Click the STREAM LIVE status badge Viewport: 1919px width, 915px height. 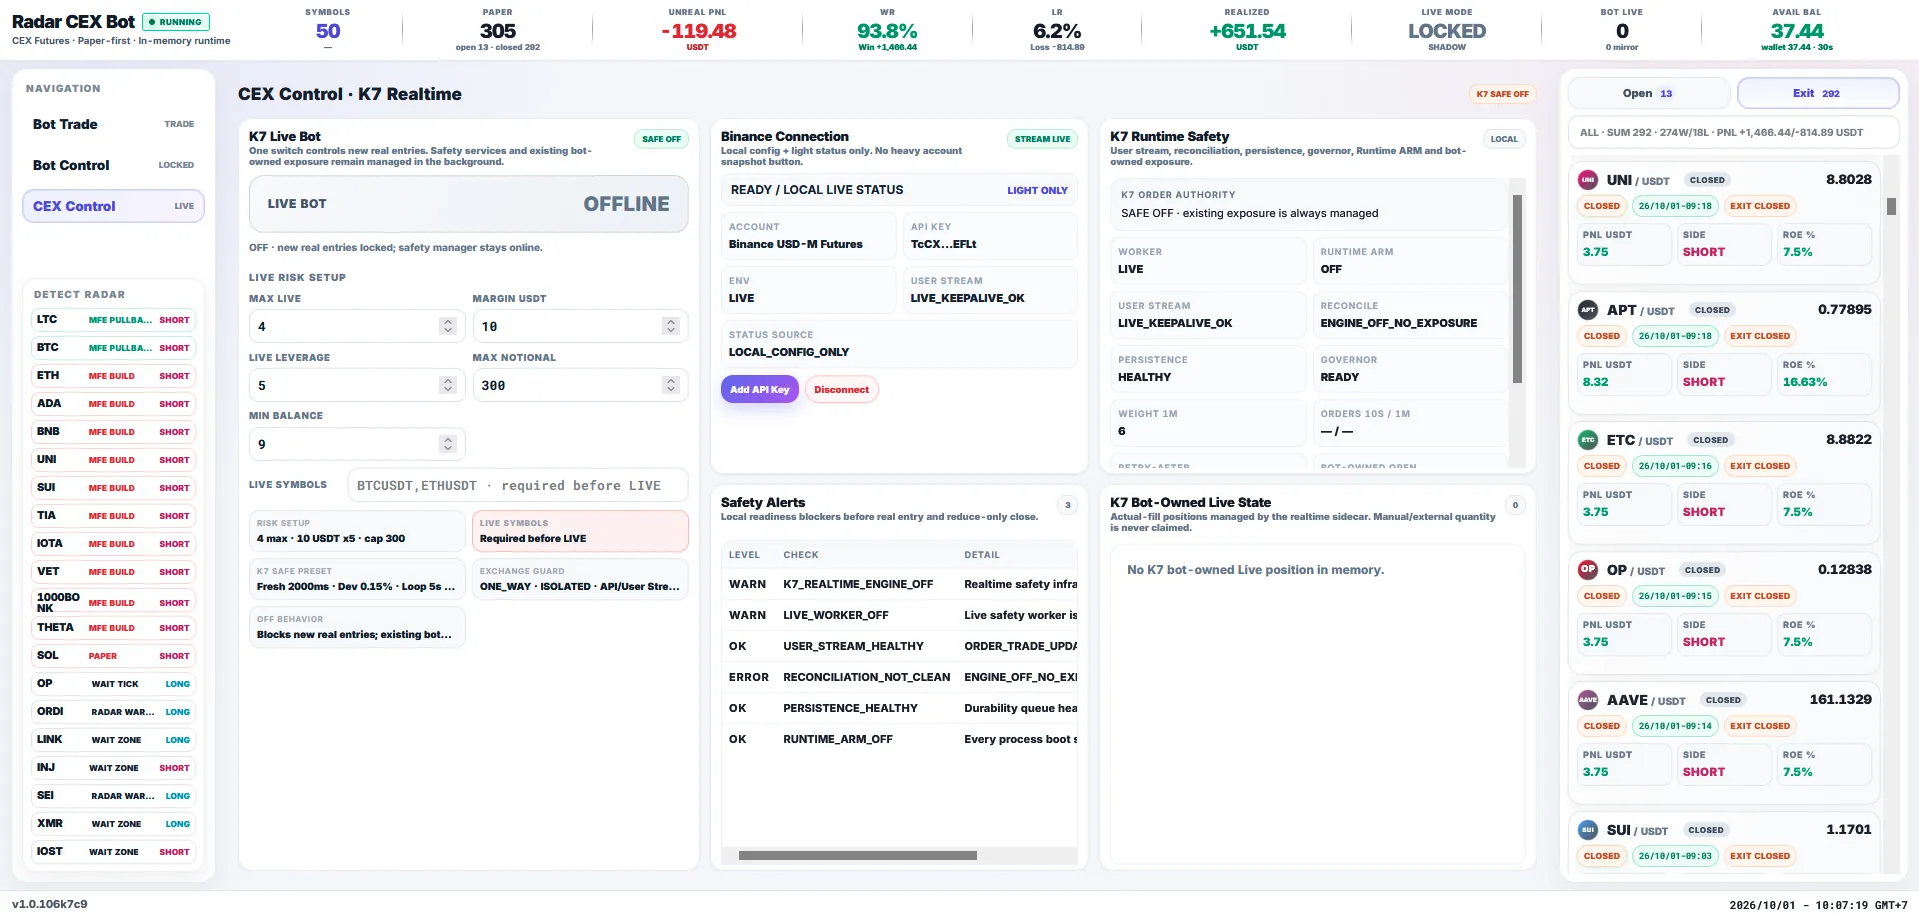[1042, 139]
